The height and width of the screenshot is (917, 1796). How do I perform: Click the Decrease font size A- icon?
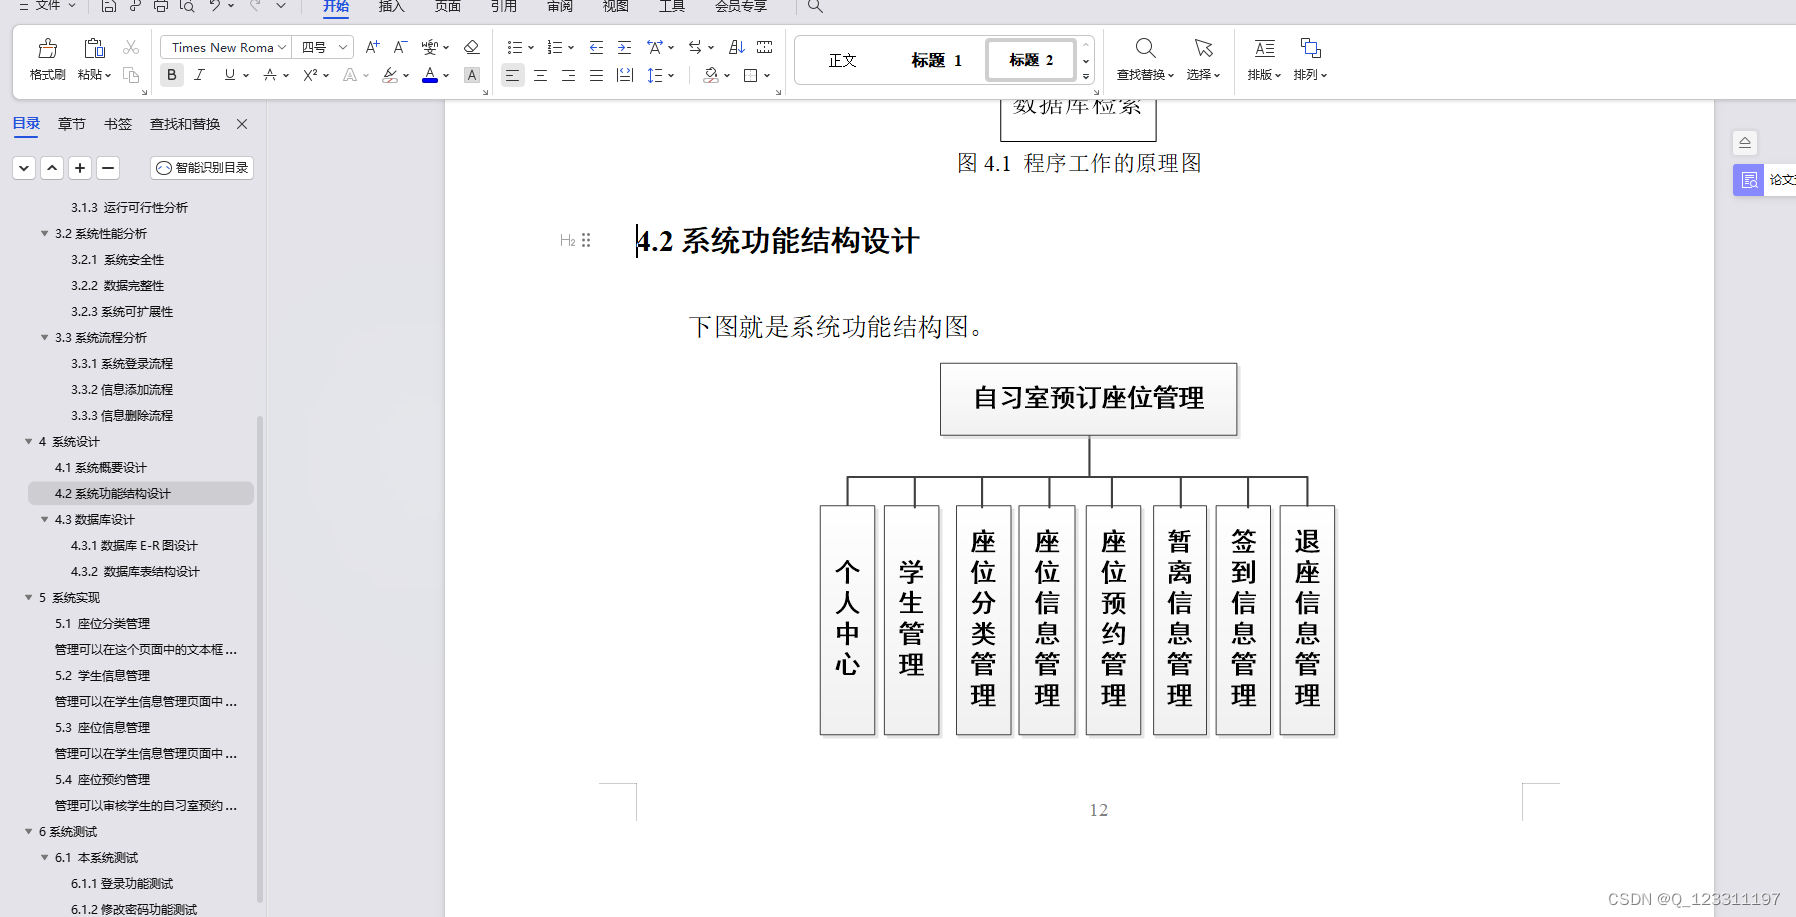tap(400, 47)
